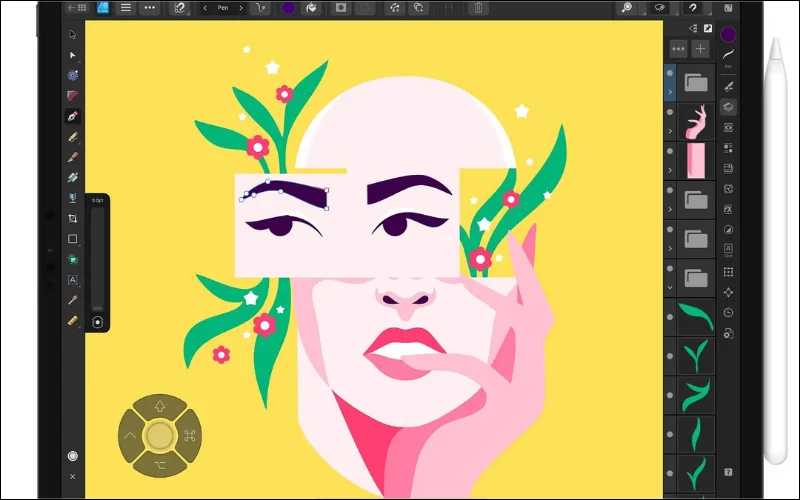Viewport: 800px width, 500px height.
Task: Toggle visibility of top selected group layer
Action: tap(670, 73)
